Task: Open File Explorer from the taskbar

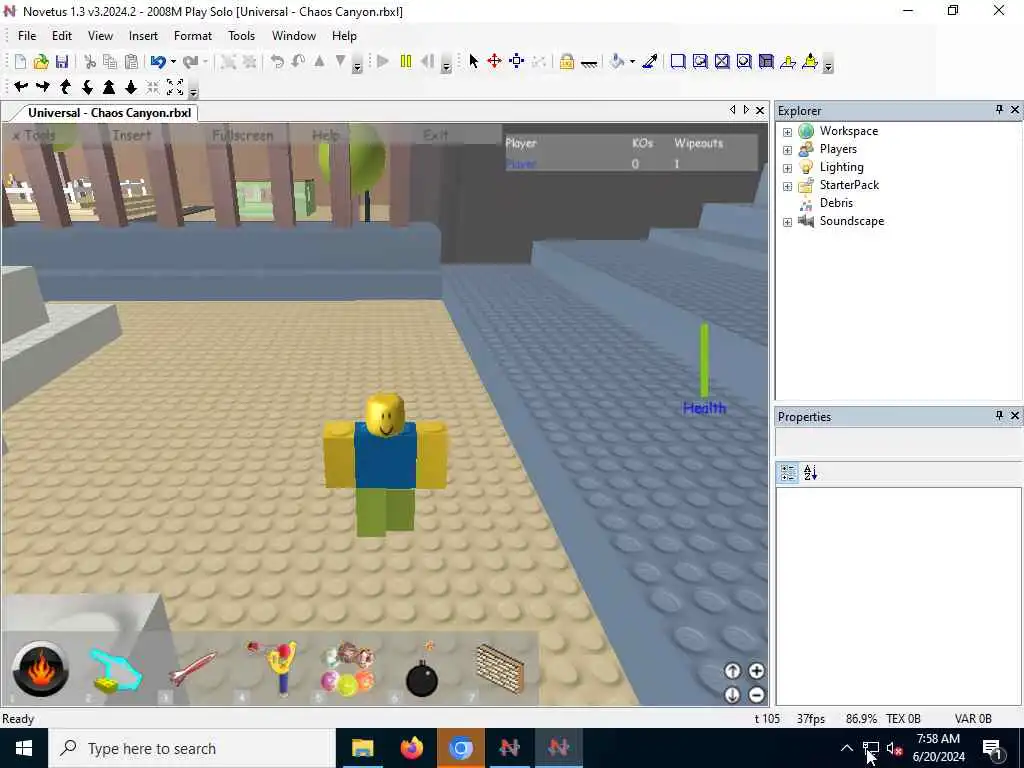Action: click(x=362, y=748)
